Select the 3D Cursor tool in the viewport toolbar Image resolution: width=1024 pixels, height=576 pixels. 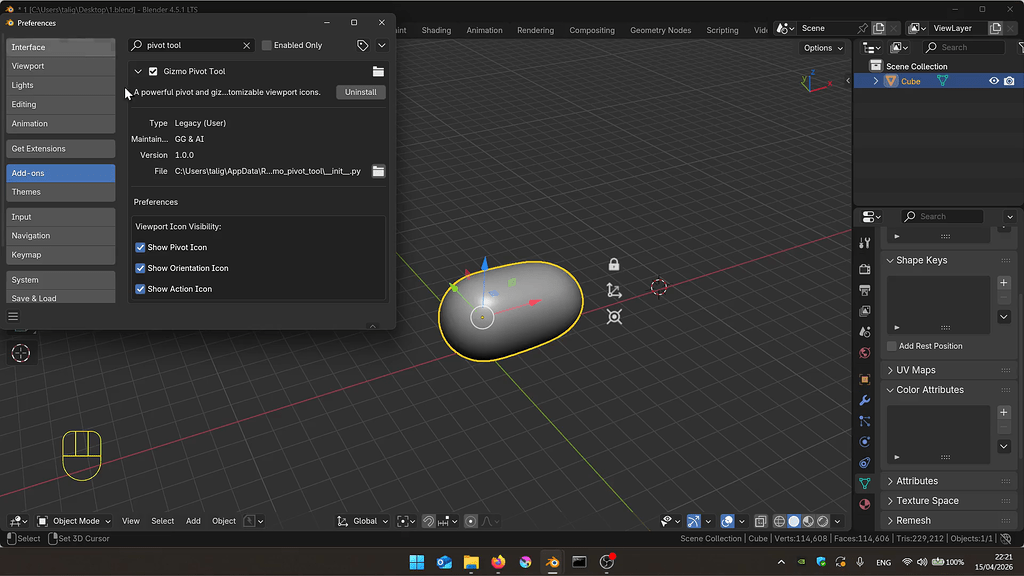[21, 353]
